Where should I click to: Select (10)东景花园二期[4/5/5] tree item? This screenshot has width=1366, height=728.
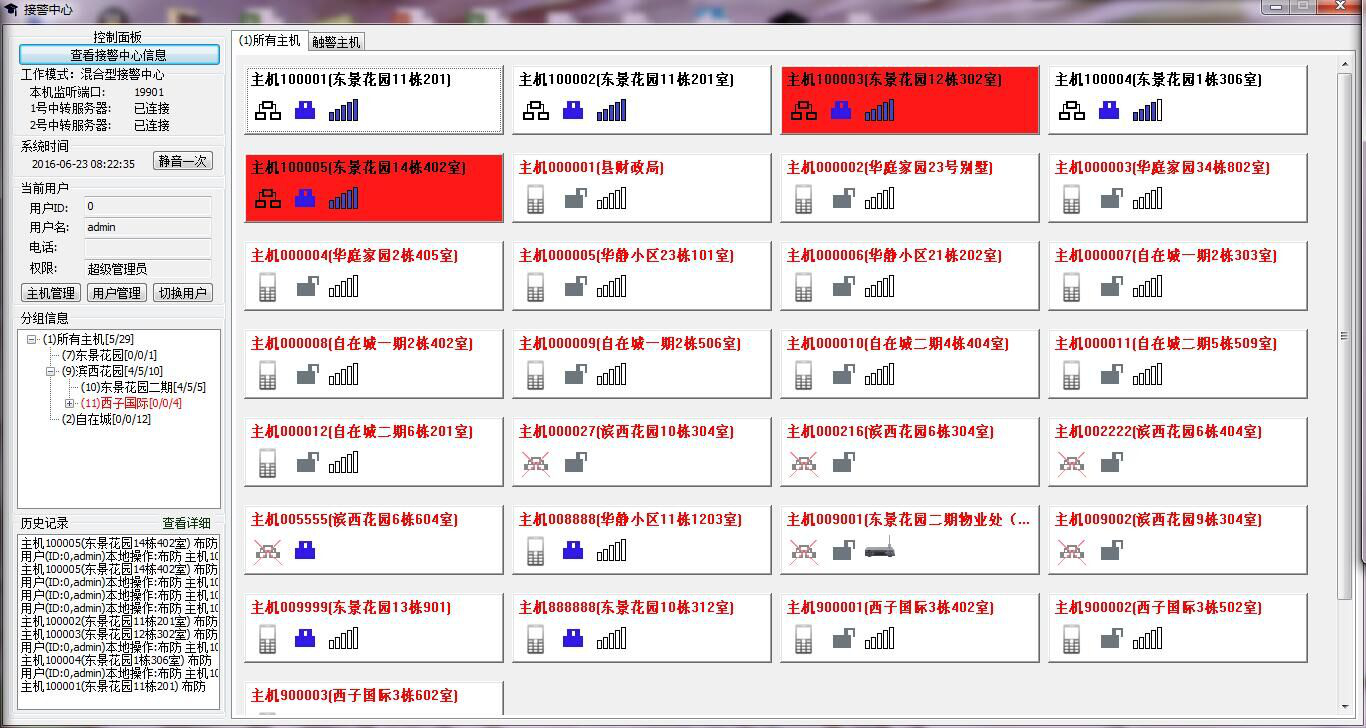tap(143, 387)
